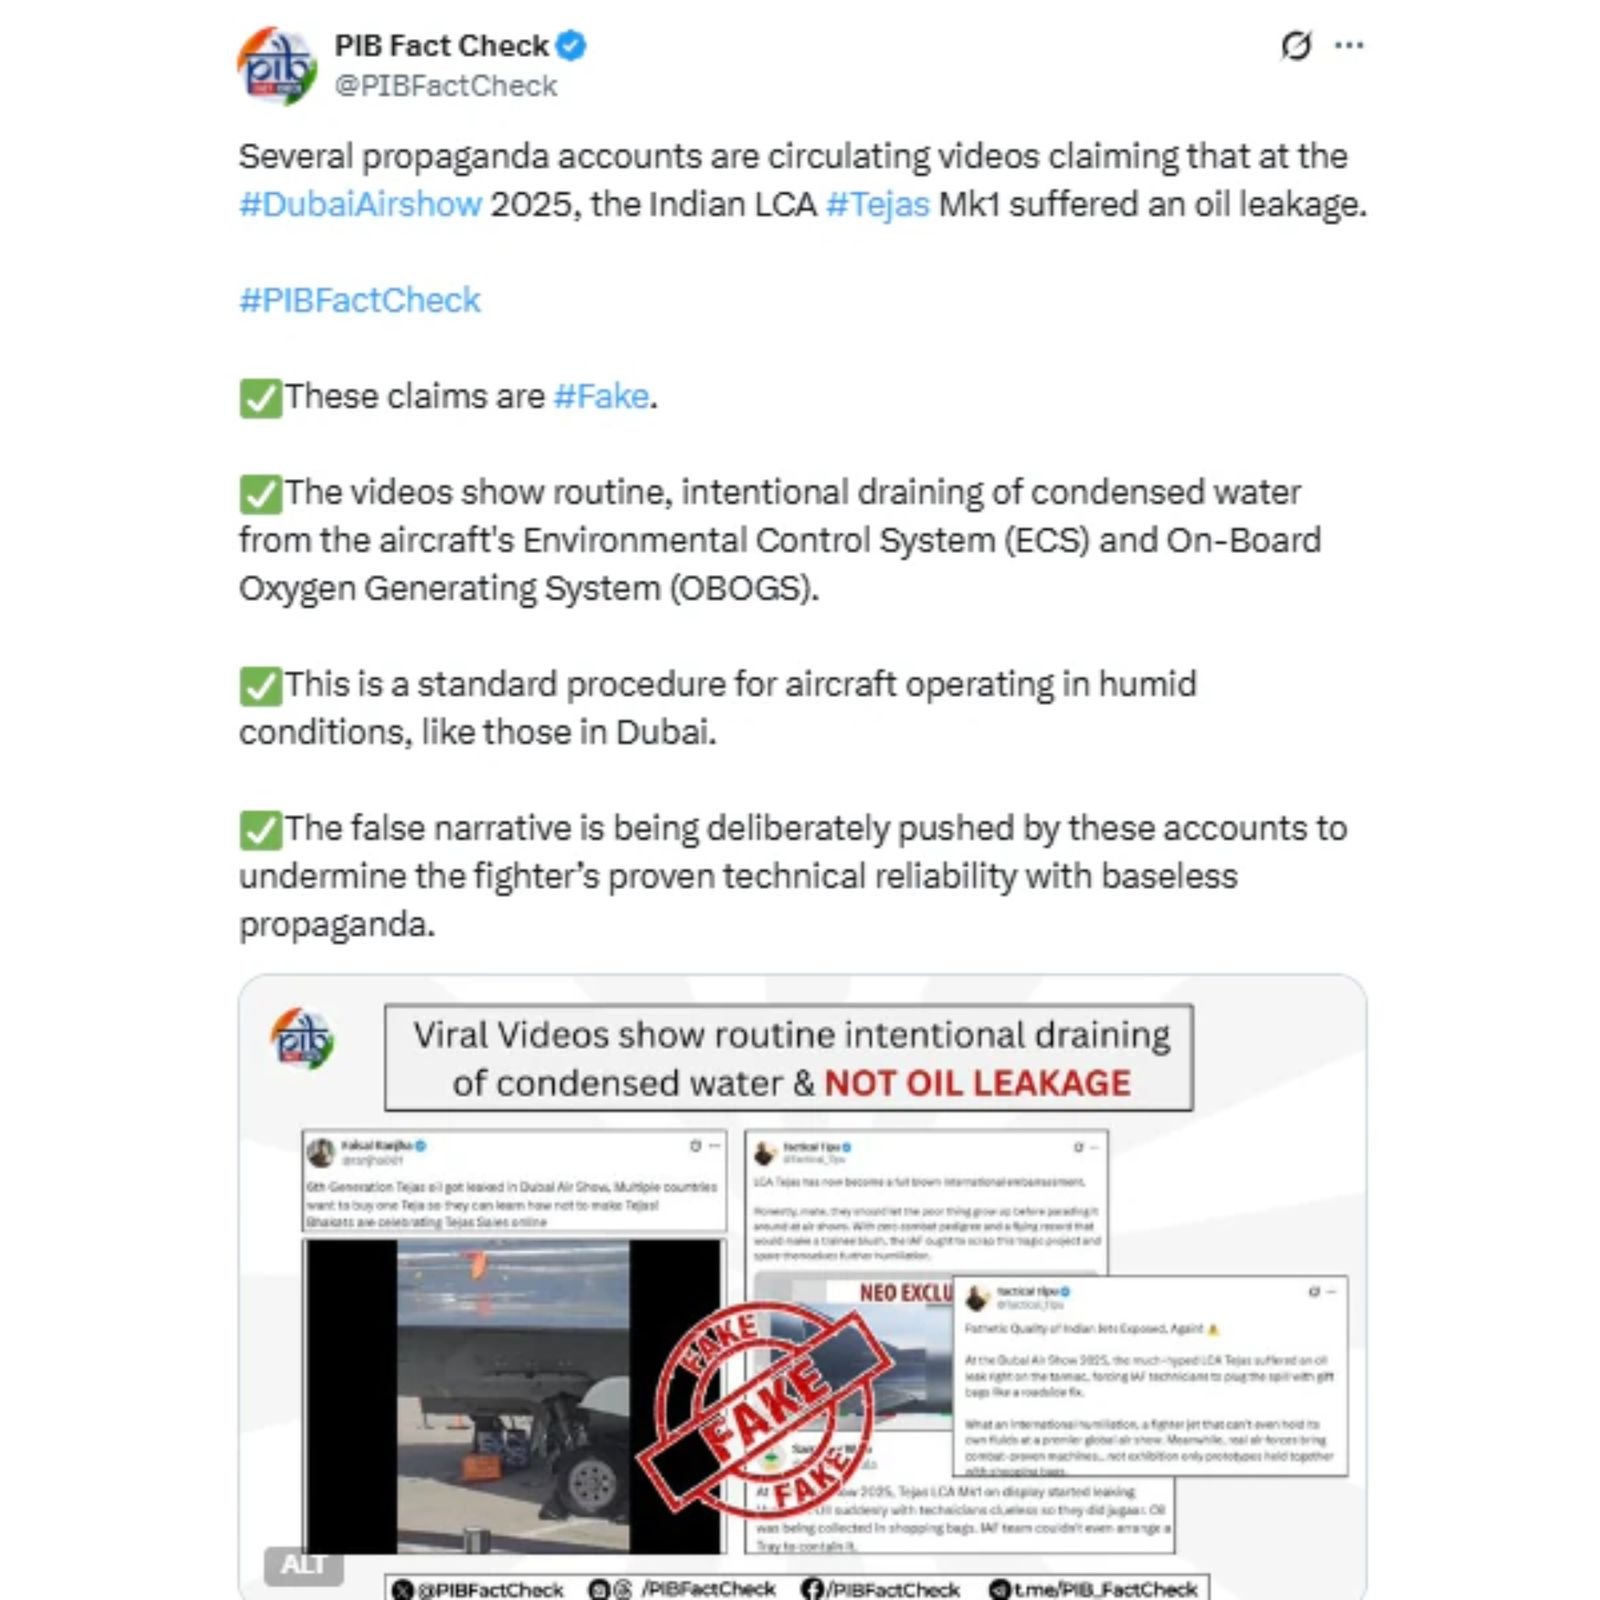1600x1600 pixels.
Task: Click the PIB Fact Check profile avatar
Action: click(277, 66)
